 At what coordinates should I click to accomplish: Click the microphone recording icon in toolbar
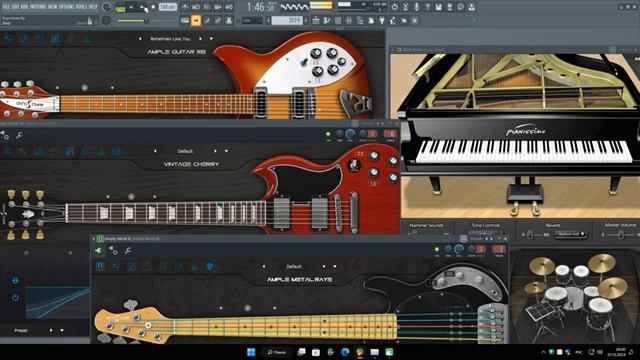point(416,7)
